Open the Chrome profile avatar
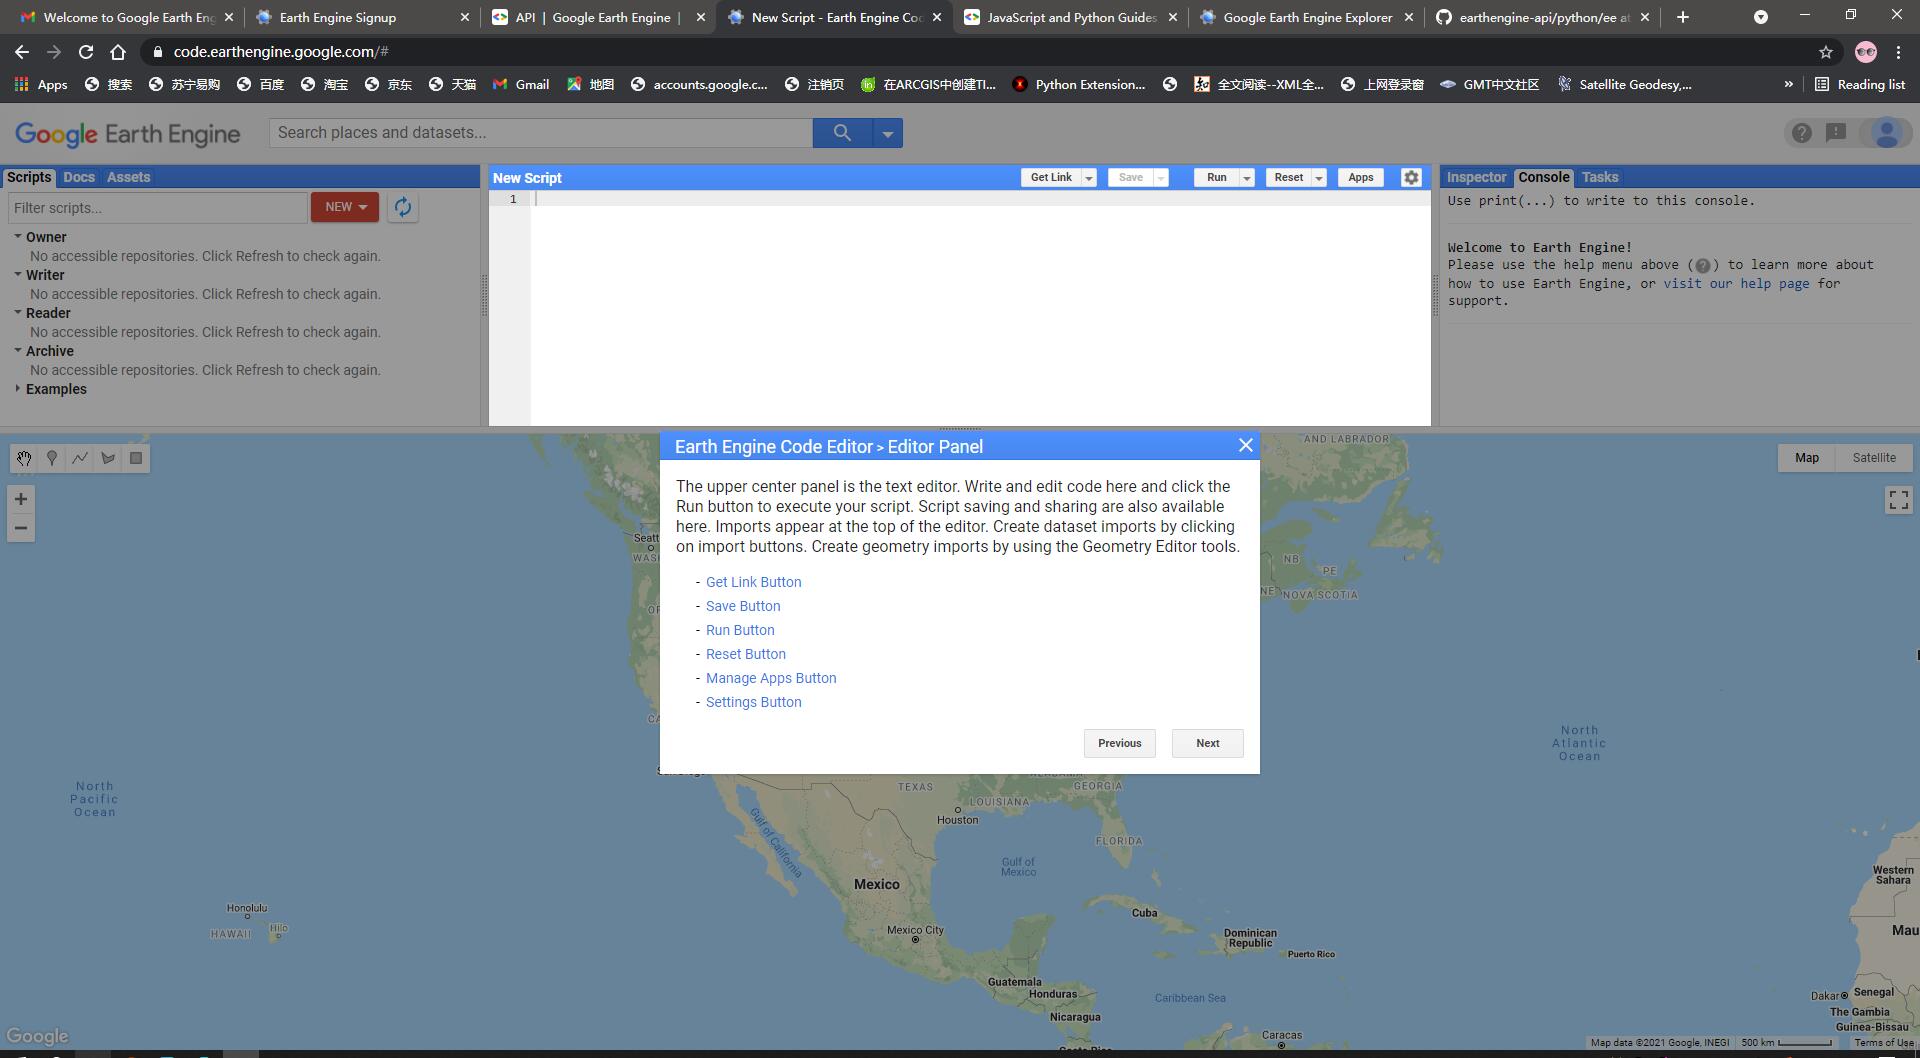 click(1866, 52)
